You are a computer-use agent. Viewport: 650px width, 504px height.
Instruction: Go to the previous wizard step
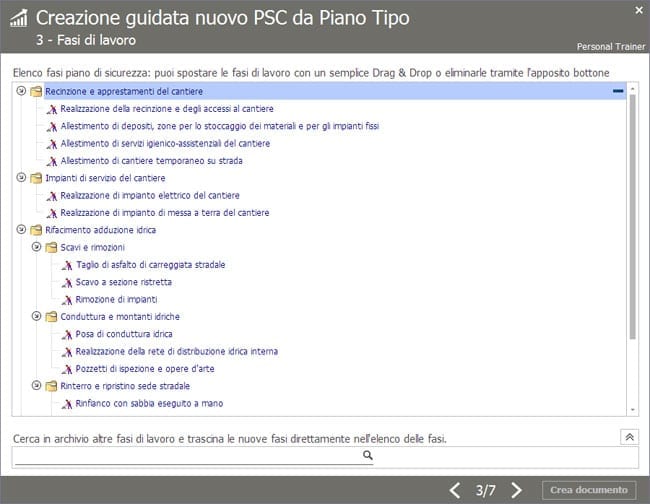tap(455, 490)
